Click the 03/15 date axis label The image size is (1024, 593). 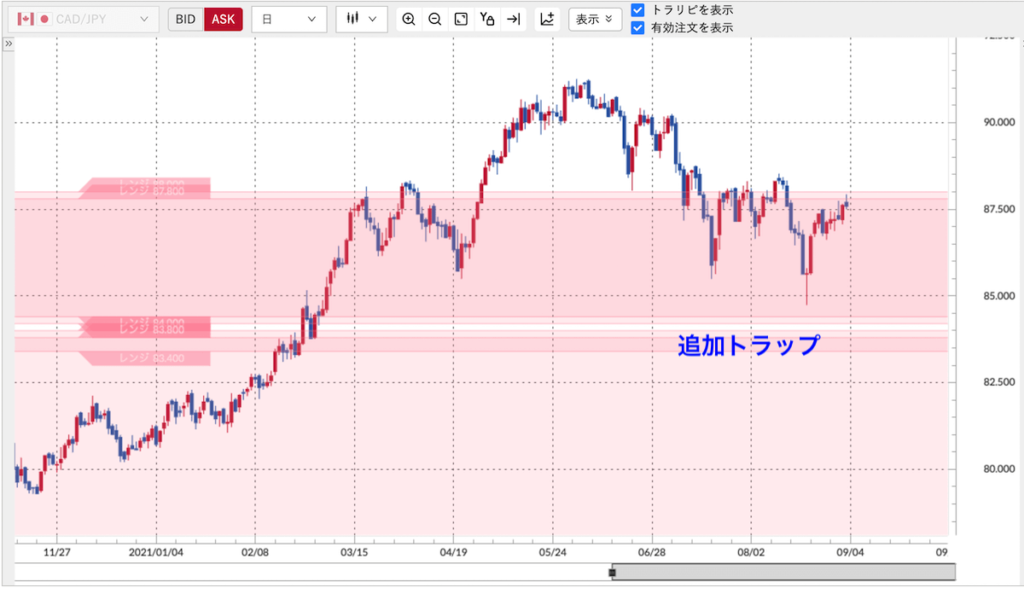[354, 553]
